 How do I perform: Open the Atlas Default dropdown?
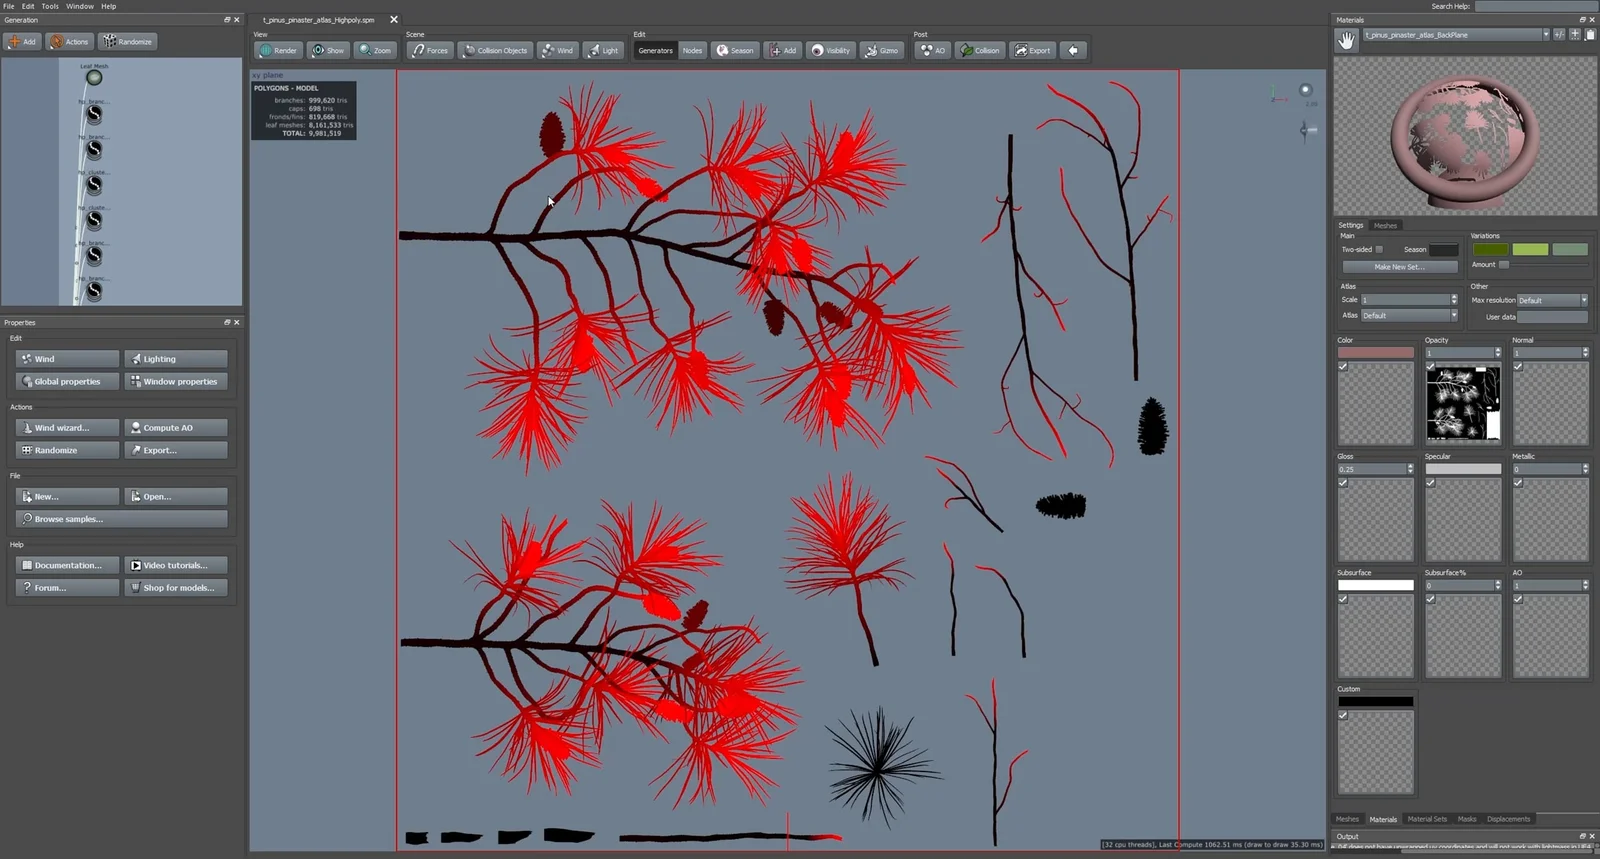pos(1409,316)
